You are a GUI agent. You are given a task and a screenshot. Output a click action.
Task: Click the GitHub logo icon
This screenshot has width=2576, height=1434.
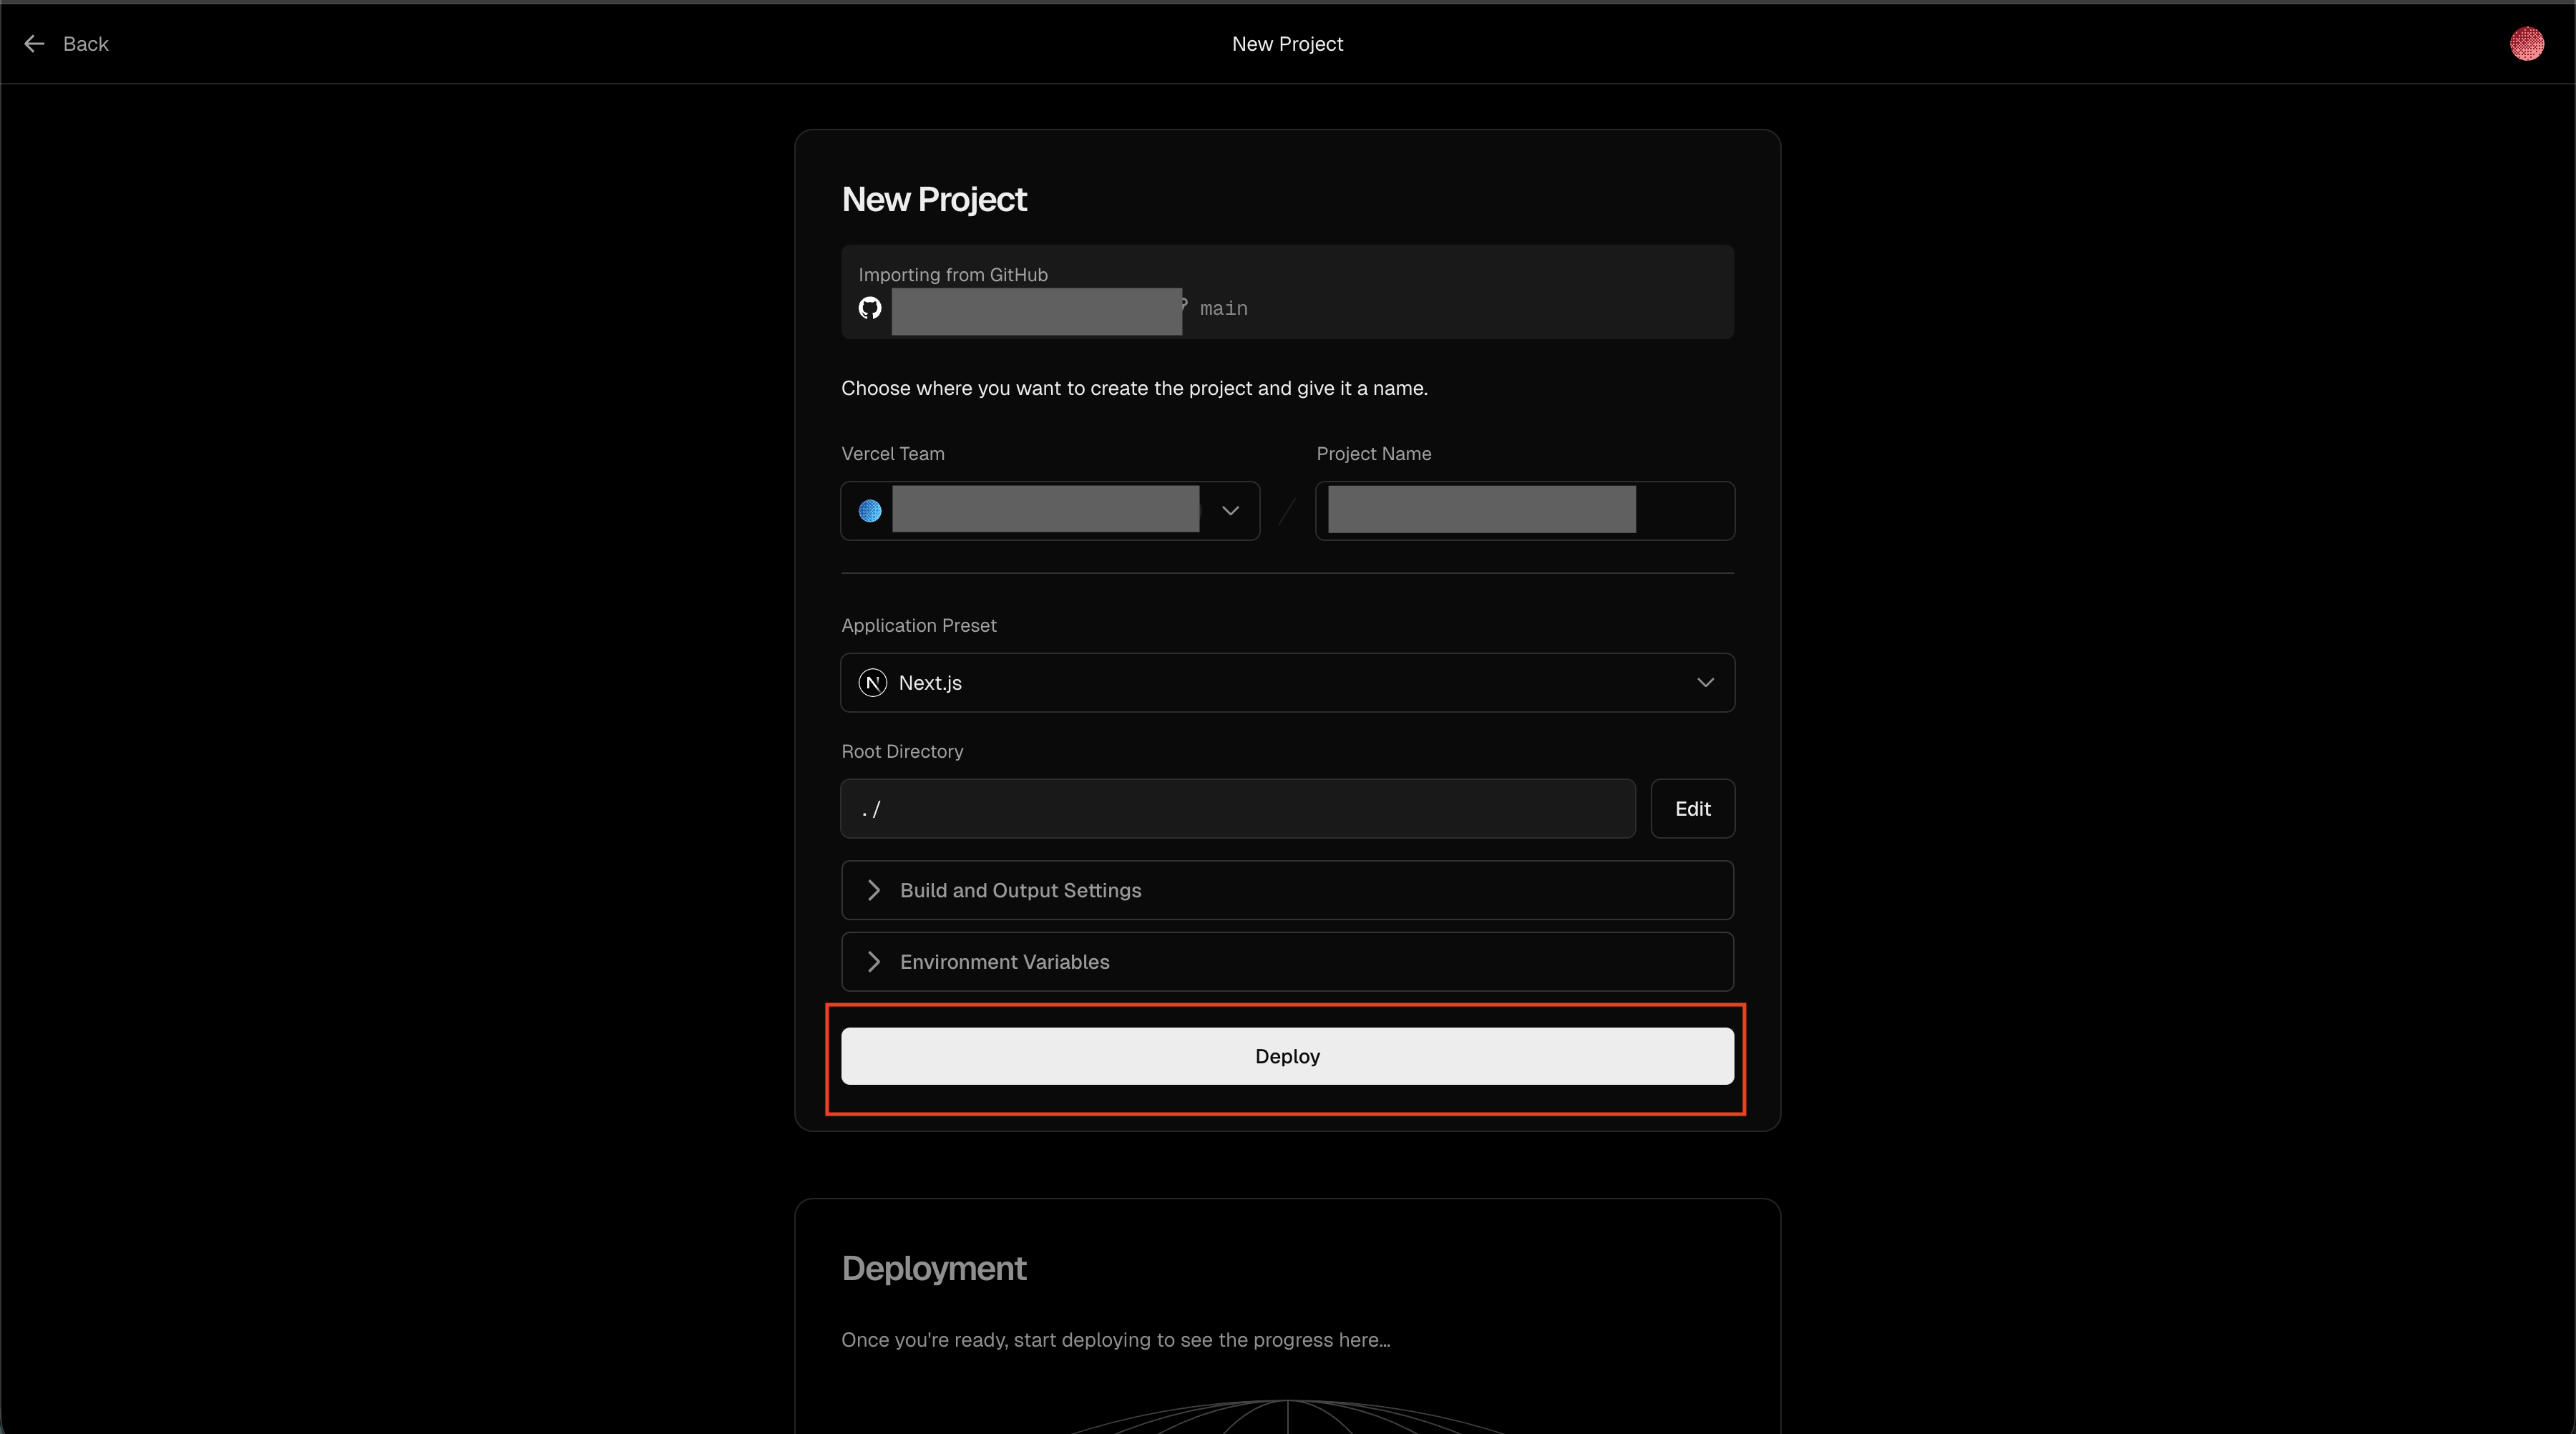click(x=870, y=308)
